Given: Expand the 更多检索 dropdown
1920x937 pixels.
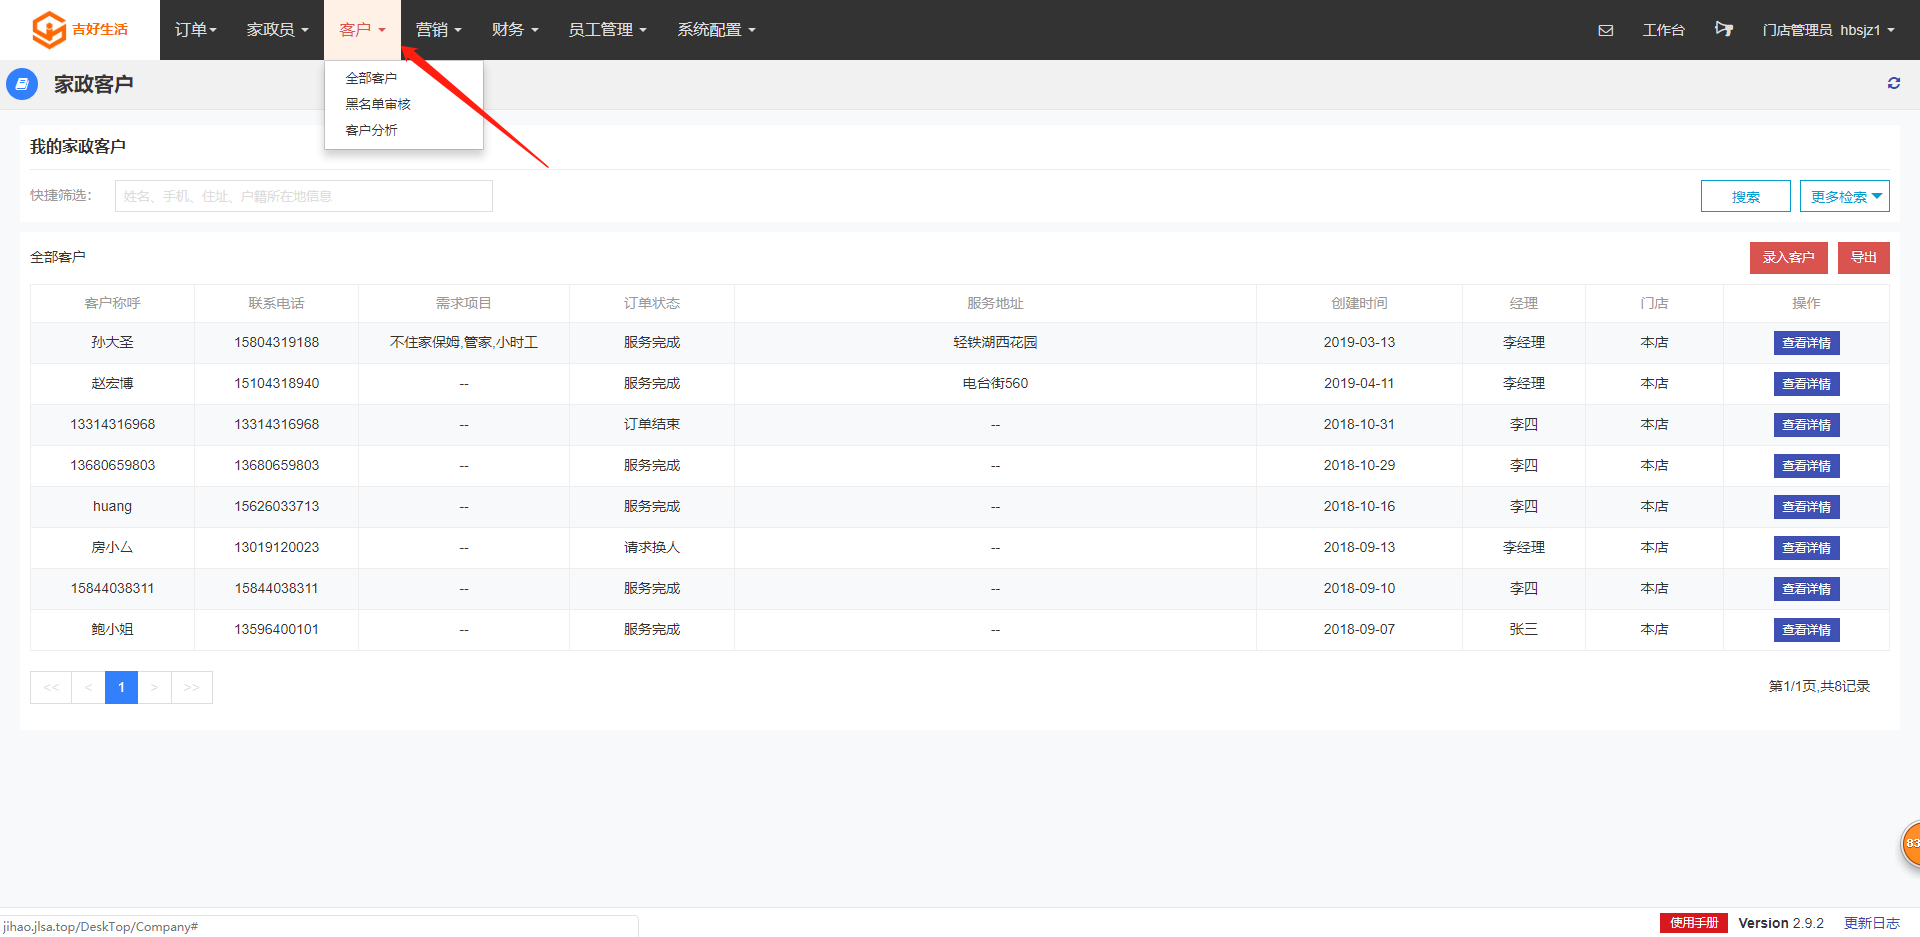Looking at the screenshot, I should pyautogui.click(x=1845, y=196).
